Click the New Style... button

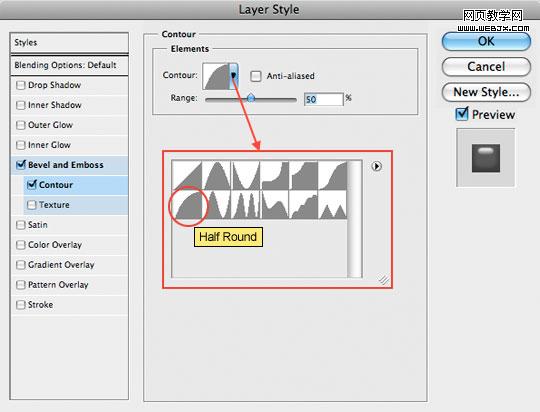486,92
